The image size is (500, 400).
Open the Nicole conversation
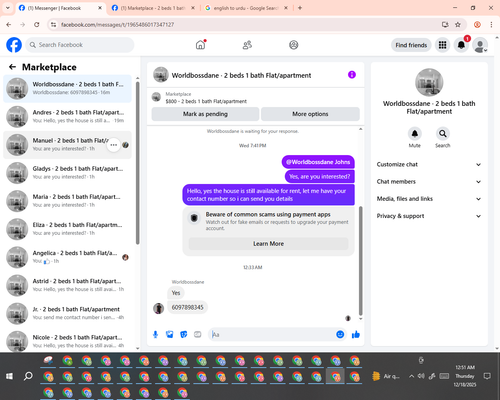tap(67, 341)
